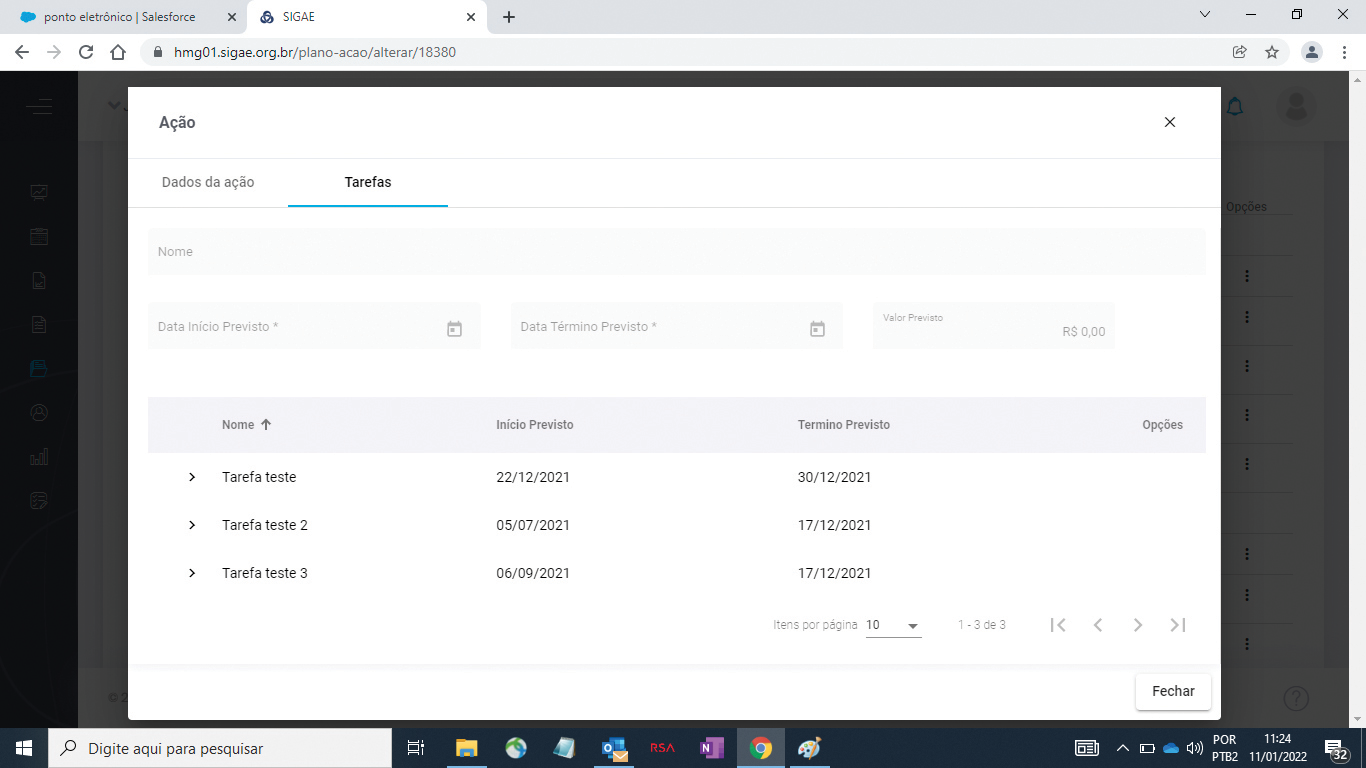Screen dimensions: 1366x768
Task: Click the date 30/12/2021
Action: click(835, 477)
